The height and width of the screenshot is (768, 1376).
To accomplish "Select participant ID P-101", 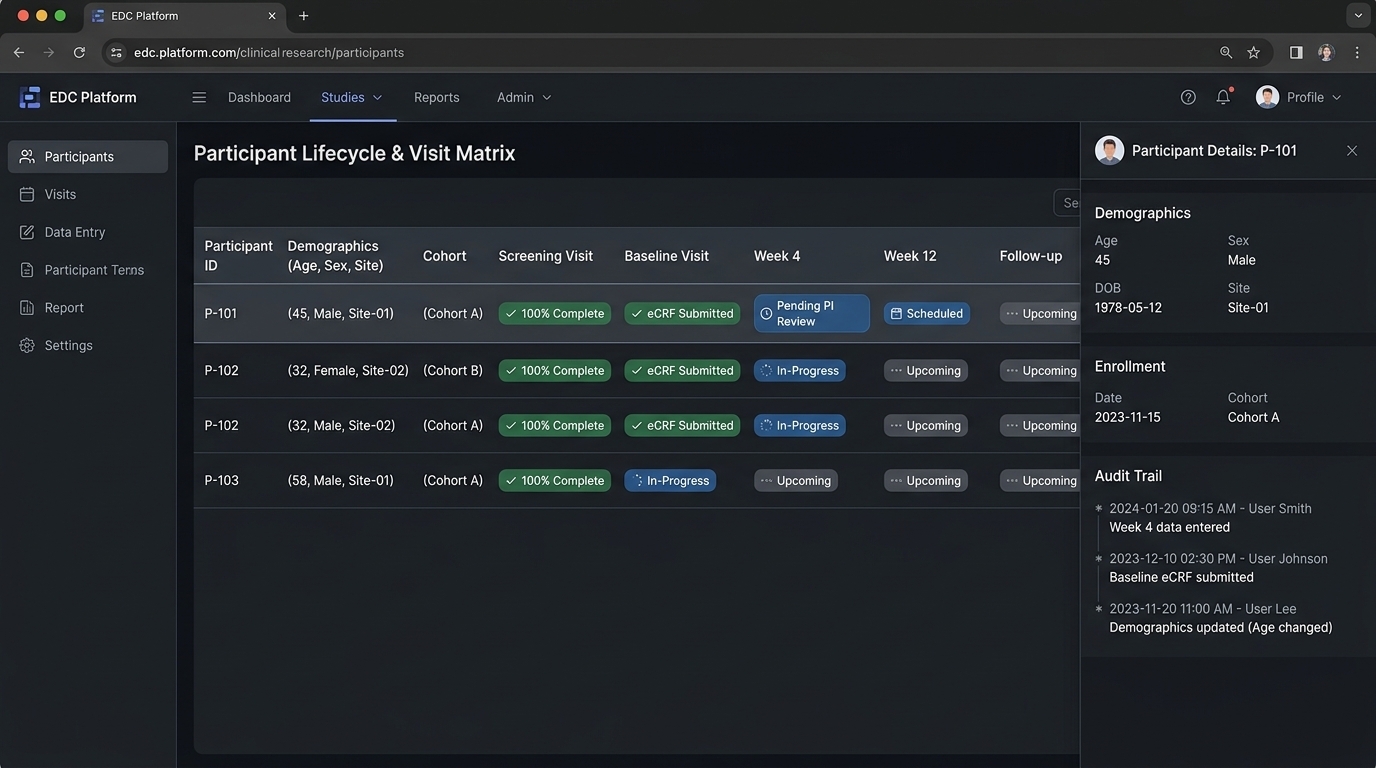I will [x=221, y=313].
